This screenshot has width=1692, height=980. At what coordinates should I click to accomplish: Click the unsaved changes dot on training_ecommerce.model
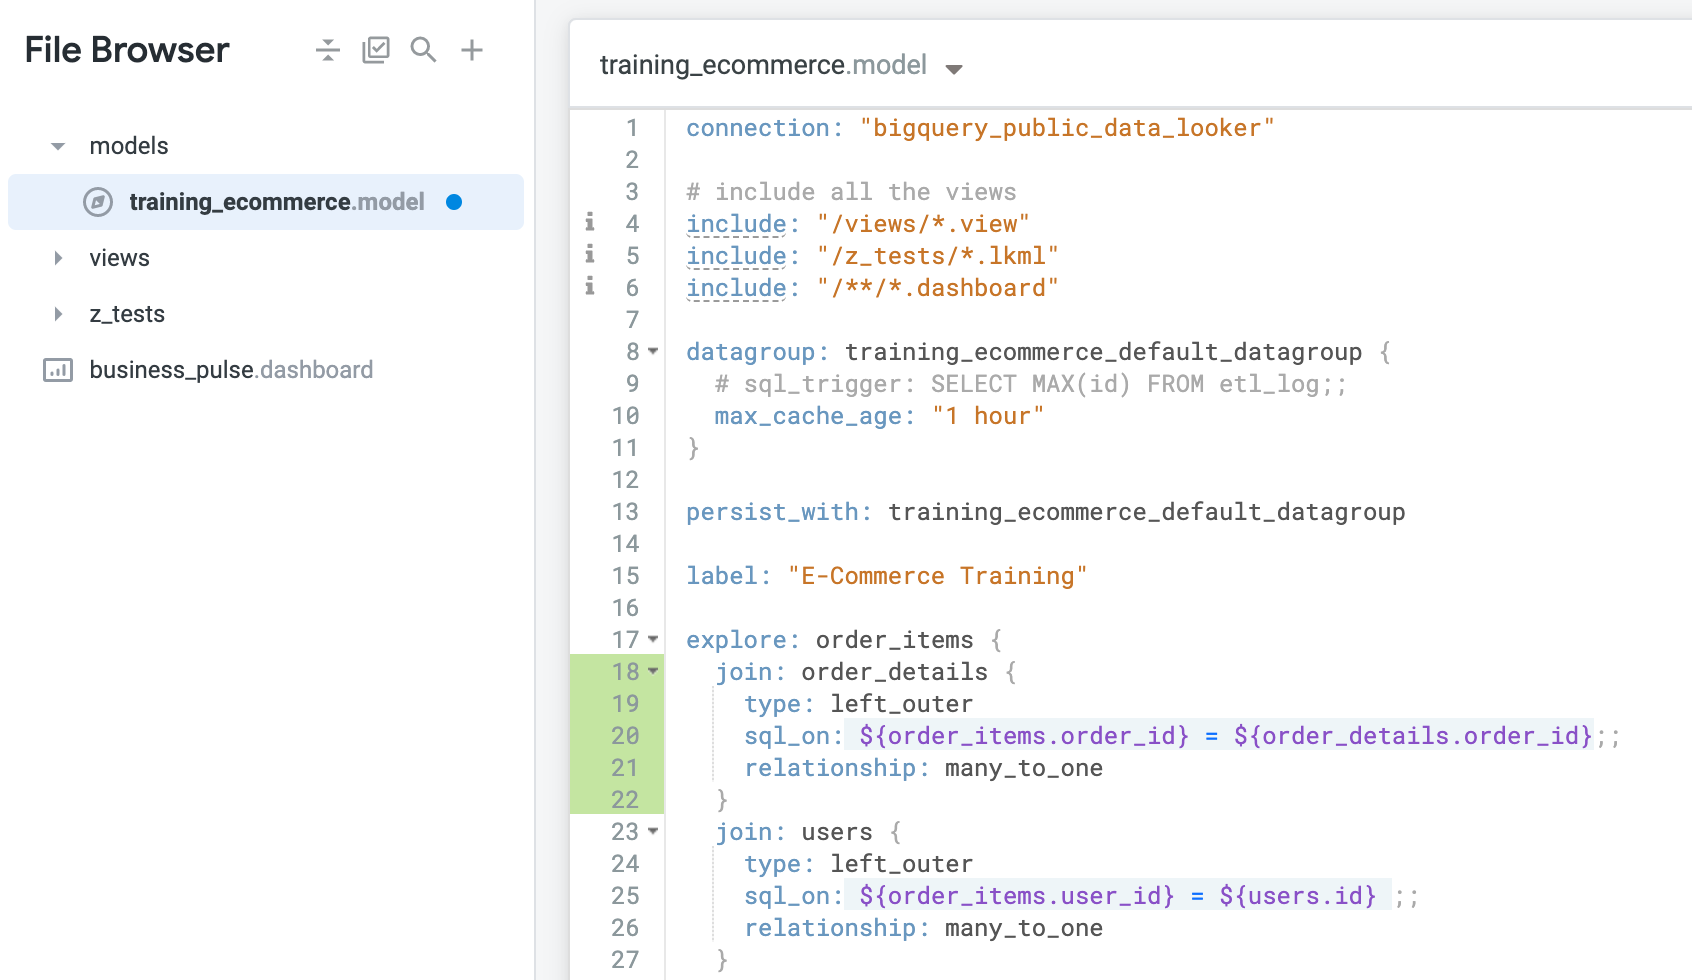pyautogui.click(x=455, y=202)
